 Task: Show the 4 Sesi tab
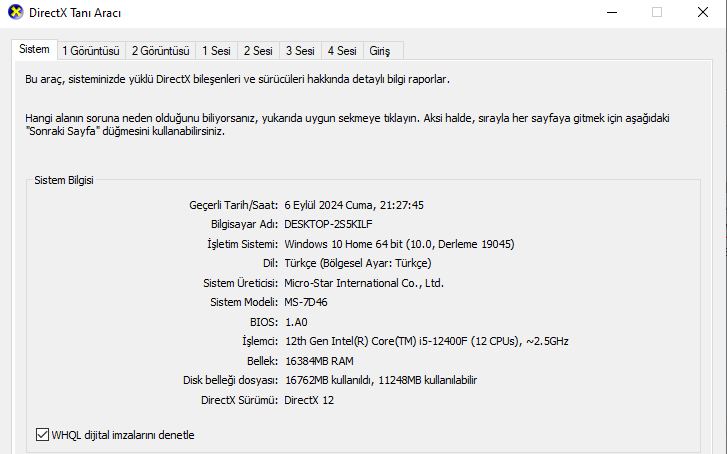coord(342,51)
